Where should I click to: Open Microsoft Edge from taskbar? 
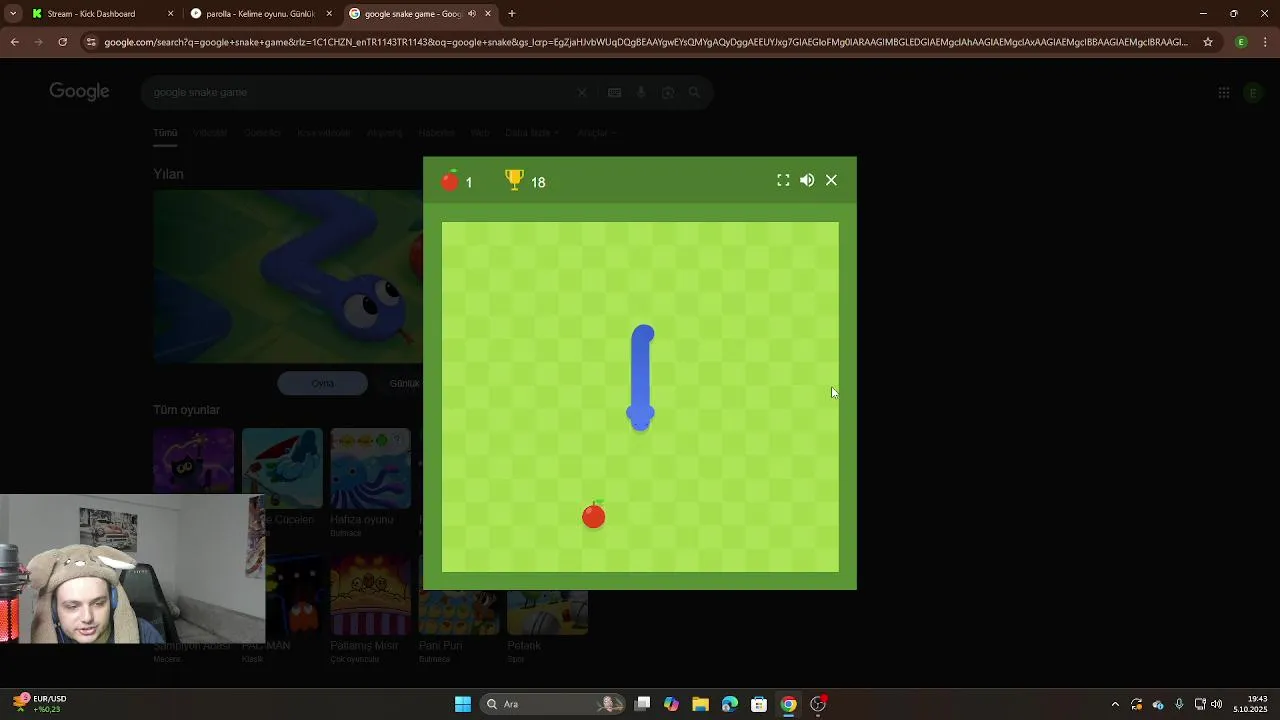[729, 704]
